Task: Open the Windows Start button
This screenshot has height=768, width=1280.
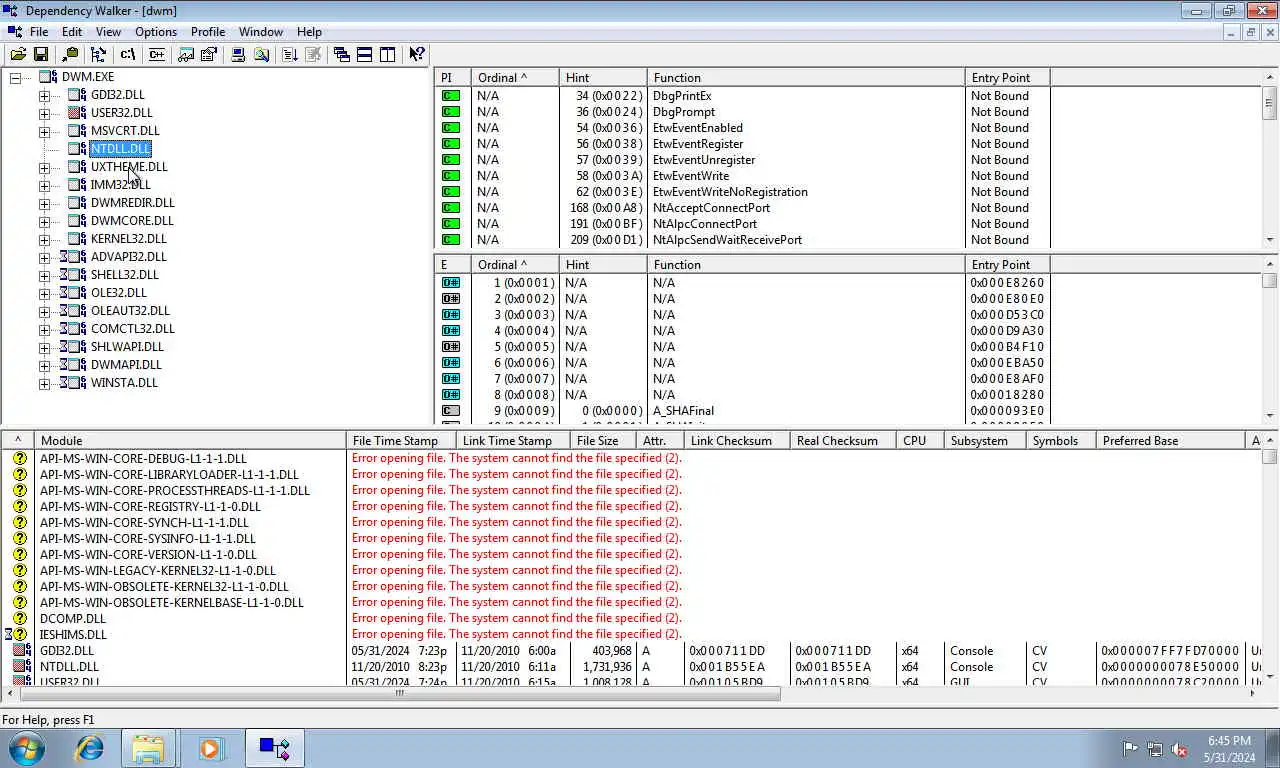Action: point(27,748)
